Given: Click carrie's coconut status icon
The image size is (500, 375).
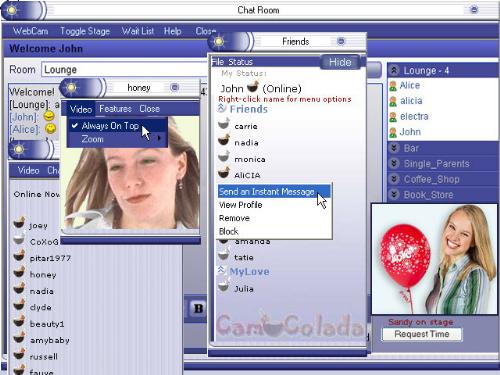Looking at the screenshot, I should pos(224,124).
